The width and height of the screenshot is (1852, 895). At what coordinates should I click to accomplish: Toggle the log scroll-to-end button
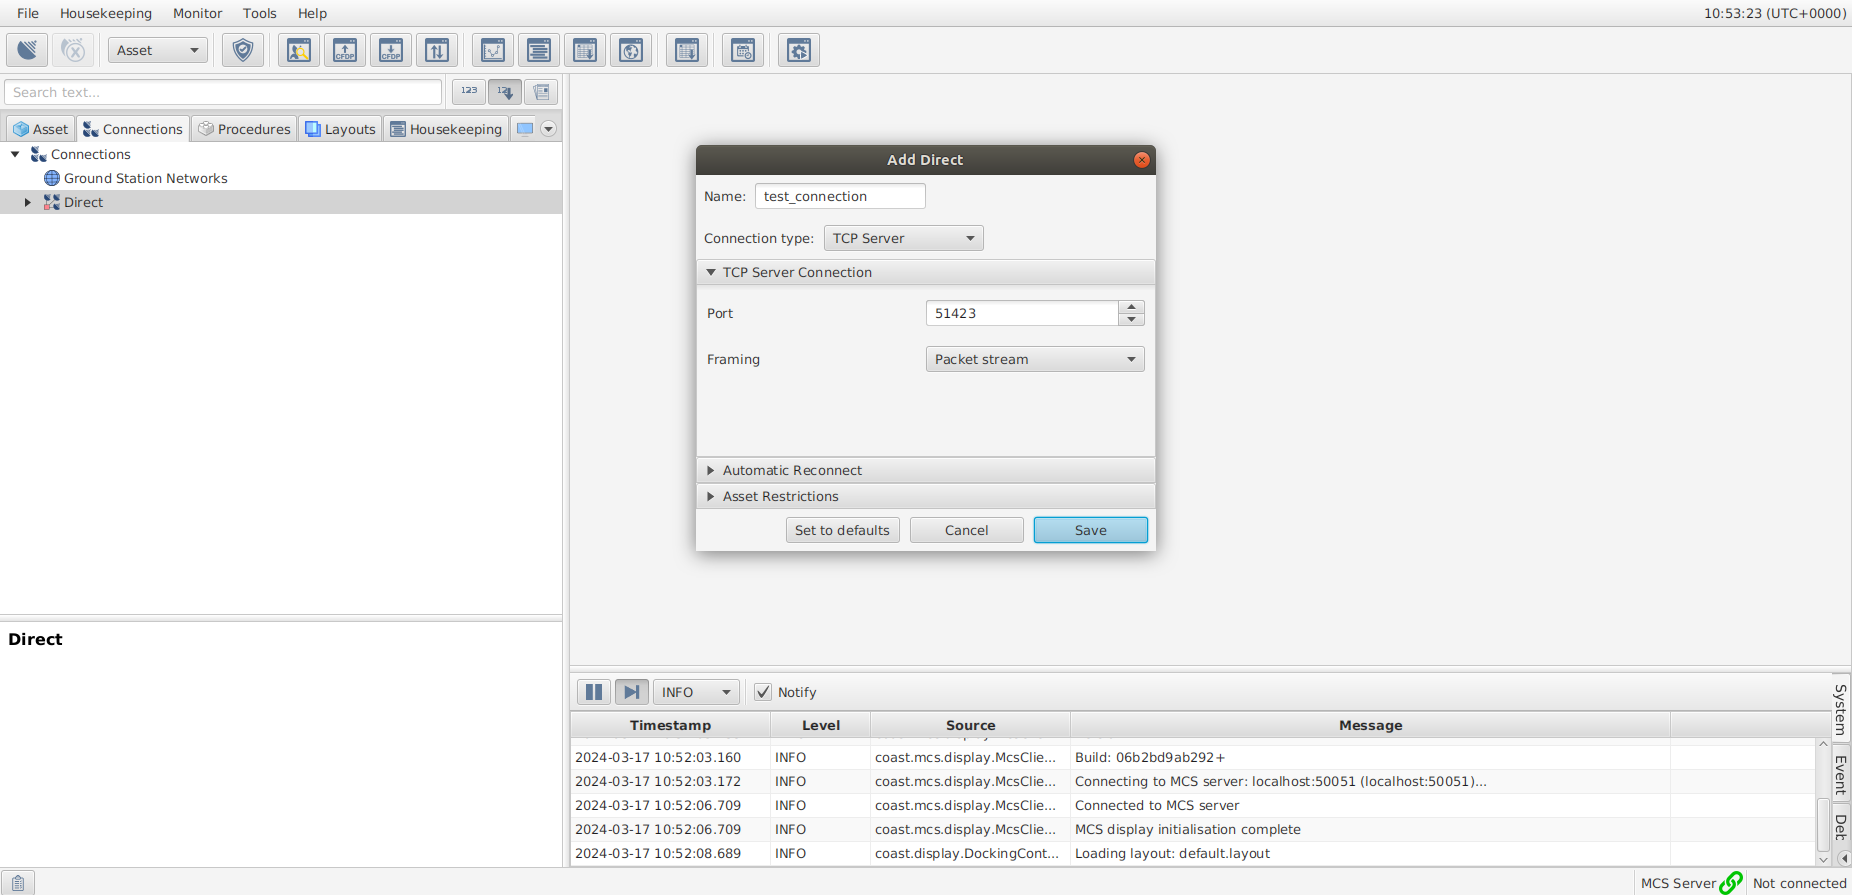click(631, 692)
